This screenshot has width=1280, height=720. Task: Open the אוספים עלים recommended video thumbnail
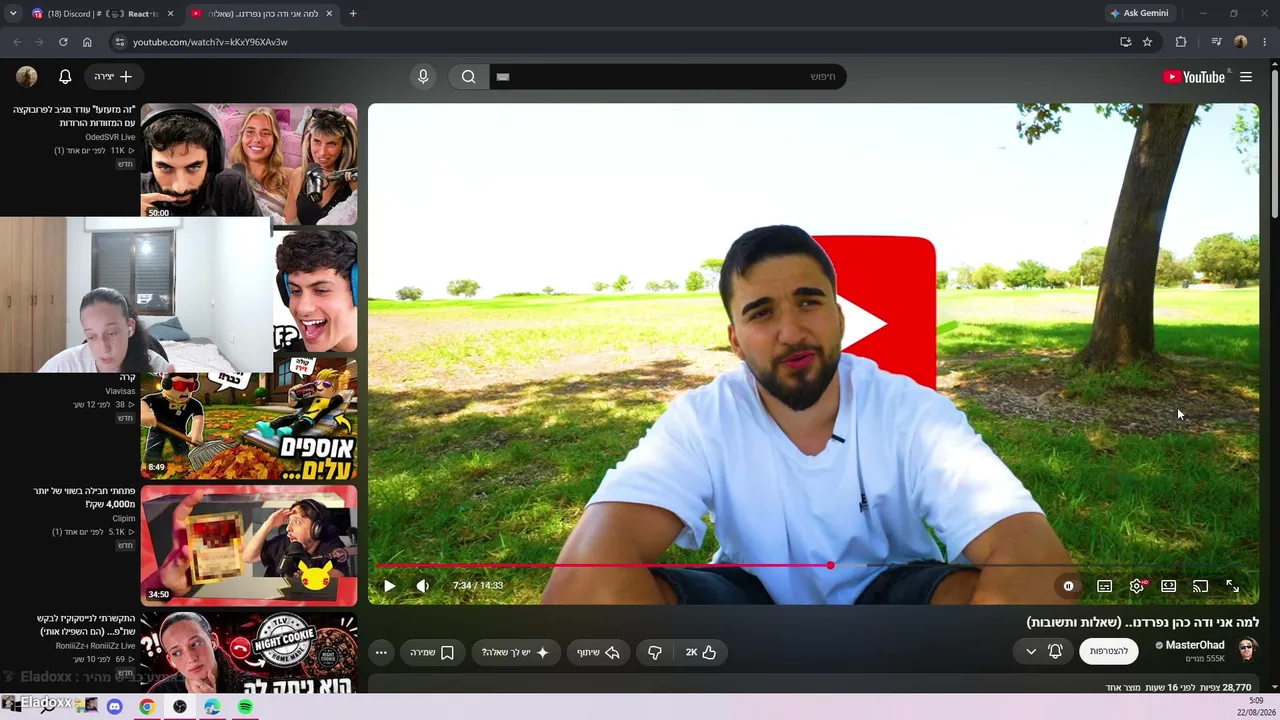click(x=249, y=420)
